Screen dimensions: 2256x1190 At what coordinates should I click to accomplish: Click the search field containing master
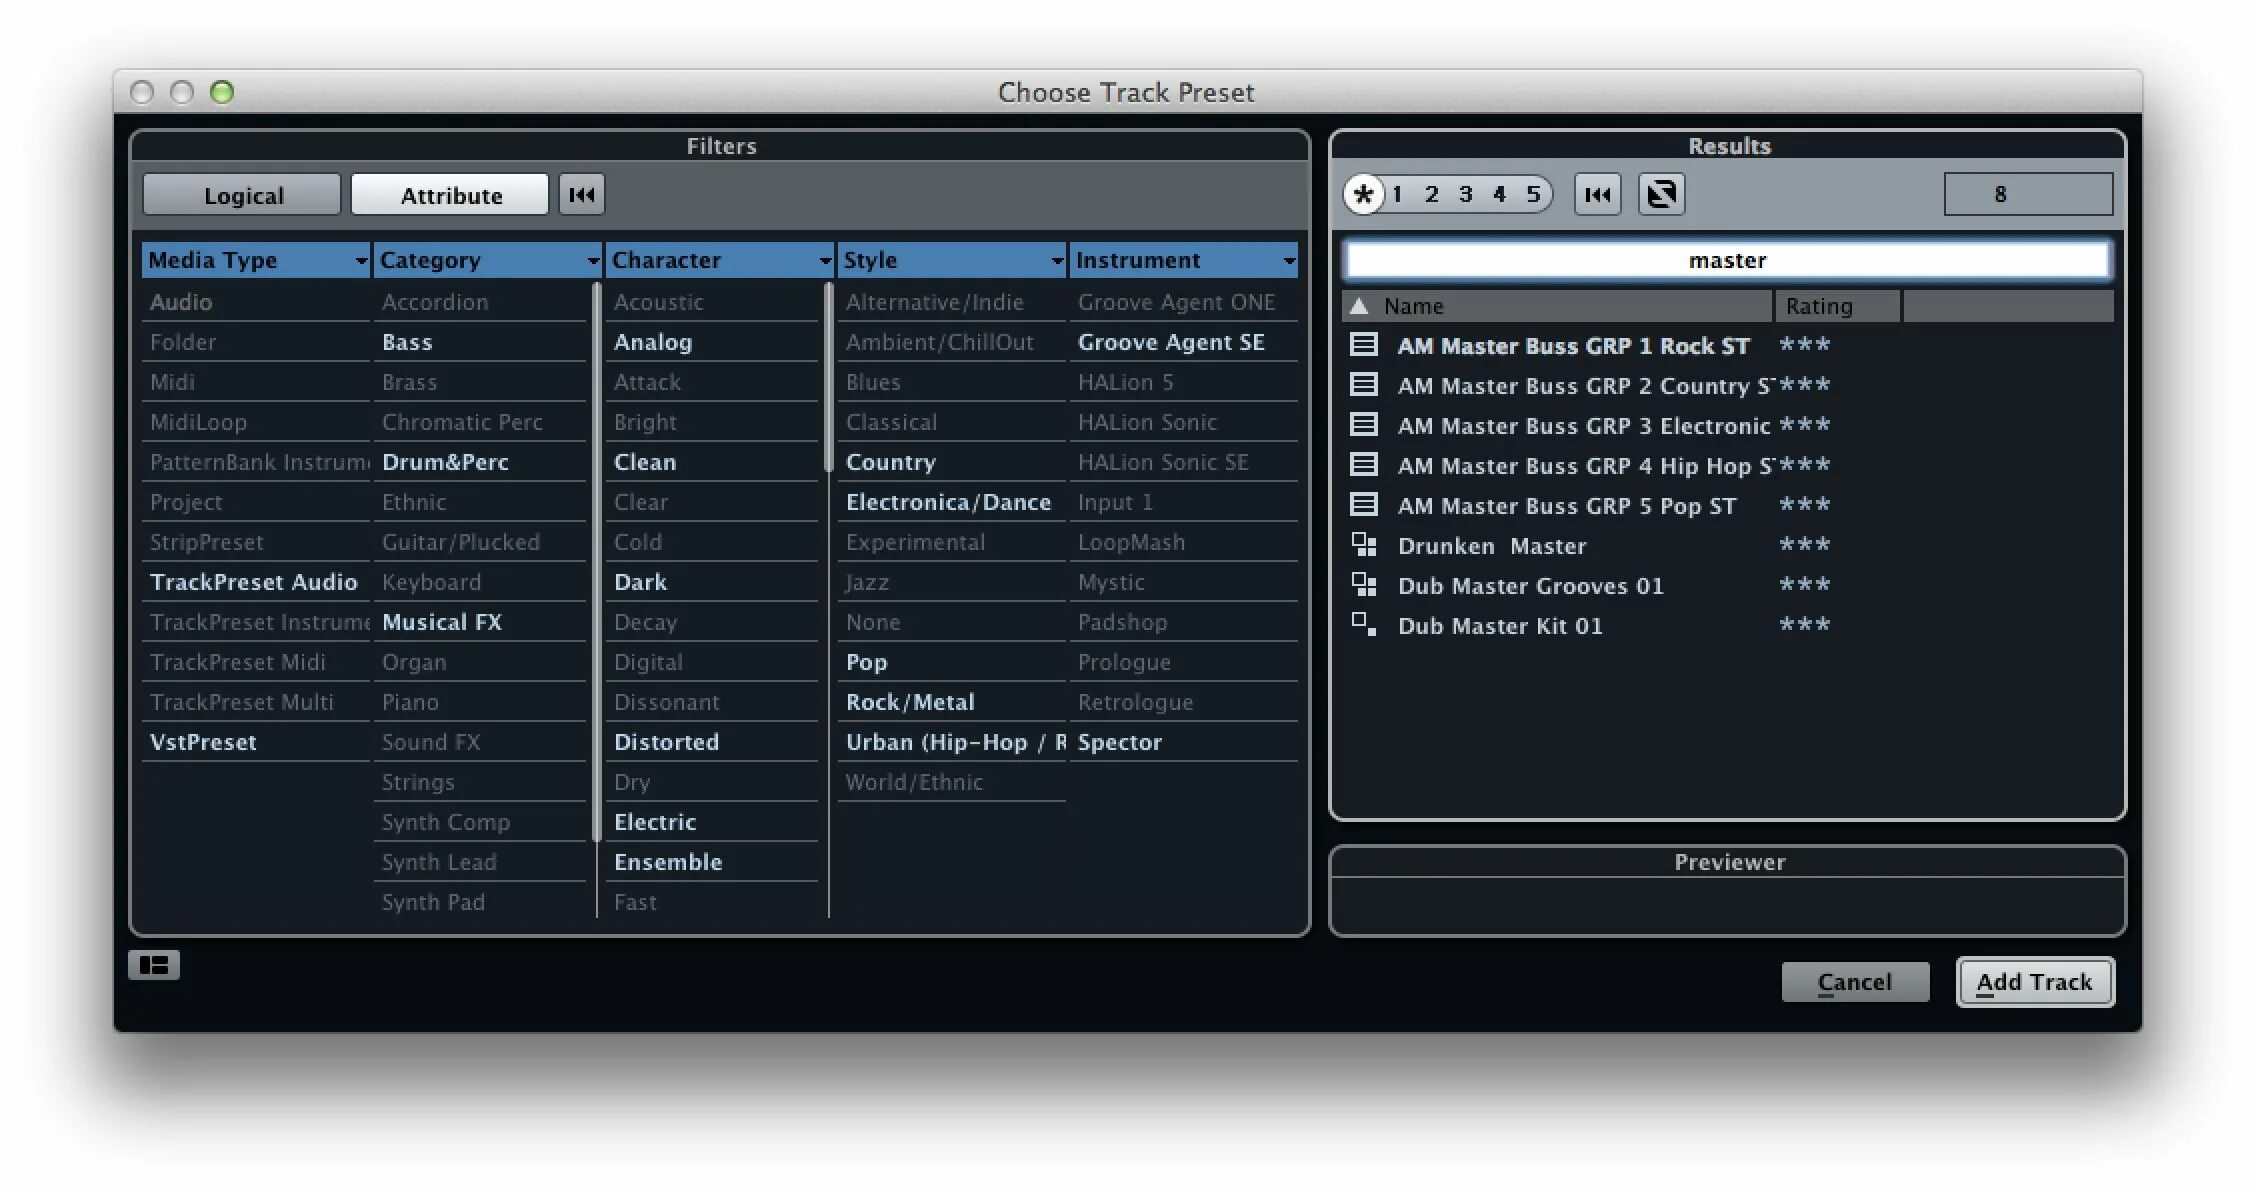click(1727, 260)
